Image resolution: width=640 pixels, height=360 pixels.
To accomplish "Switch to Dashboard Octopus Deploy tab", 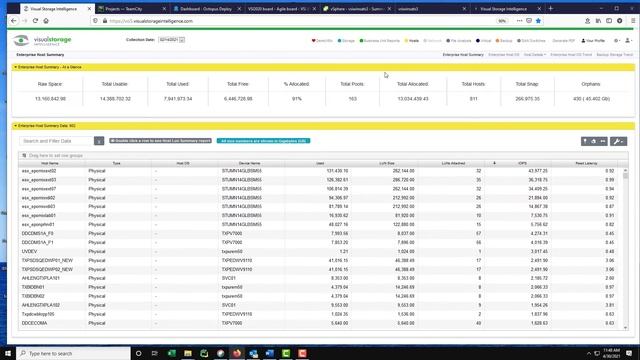I will click(206, 9).
